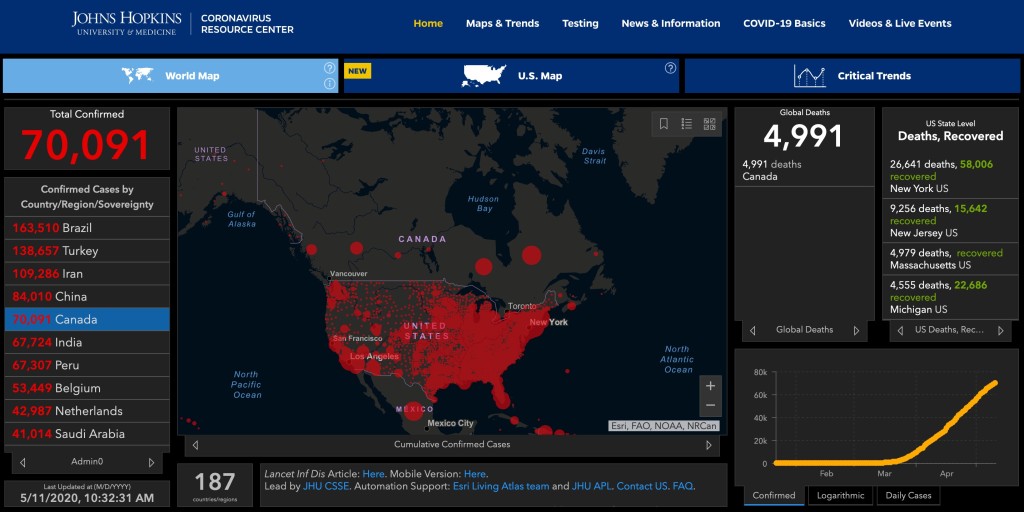
Task: Open News & Information menu
Action: tap(671, 24)
